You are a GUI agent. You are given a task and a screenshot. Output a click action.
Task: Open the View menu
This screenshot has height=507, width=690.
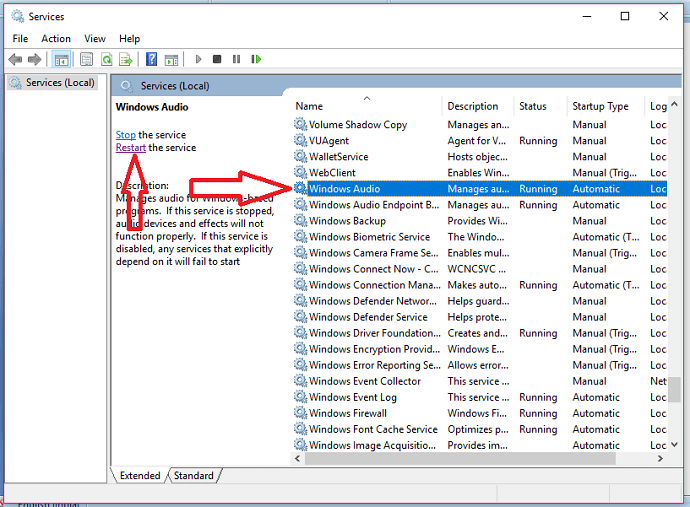pos(95,38)
